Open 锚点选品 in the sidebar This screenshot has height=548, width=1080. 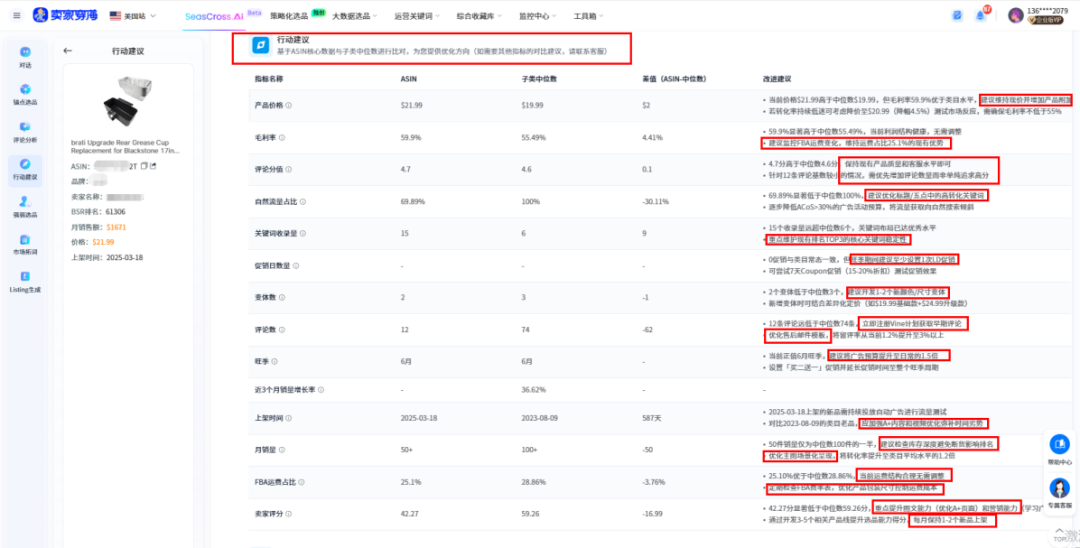pyautogui.click(x=25, y=95)
